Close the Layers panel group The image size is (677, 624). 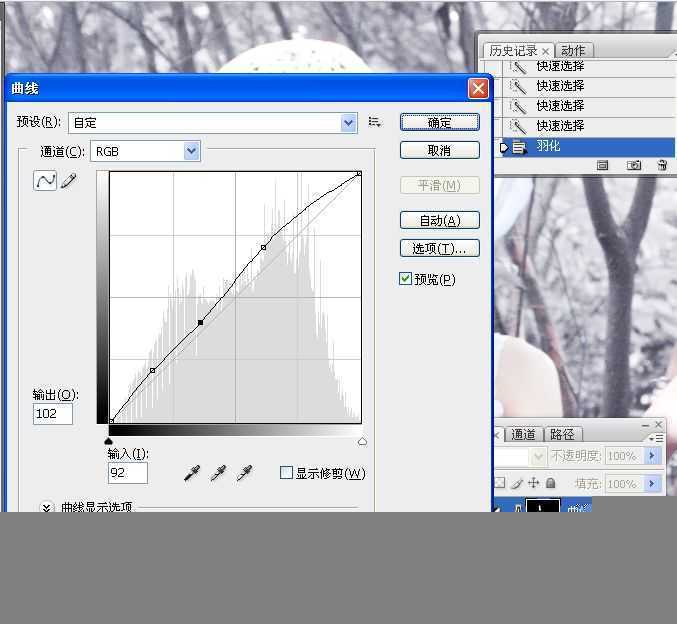[658, 425]
